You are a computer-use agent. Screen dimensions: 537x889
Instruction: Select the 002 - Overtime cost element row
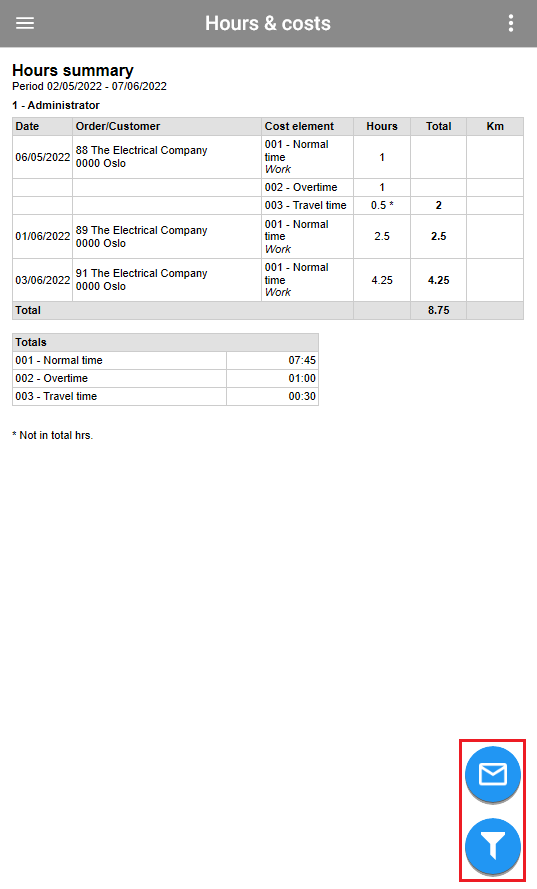pyautogui.click(x=268, y=188)
